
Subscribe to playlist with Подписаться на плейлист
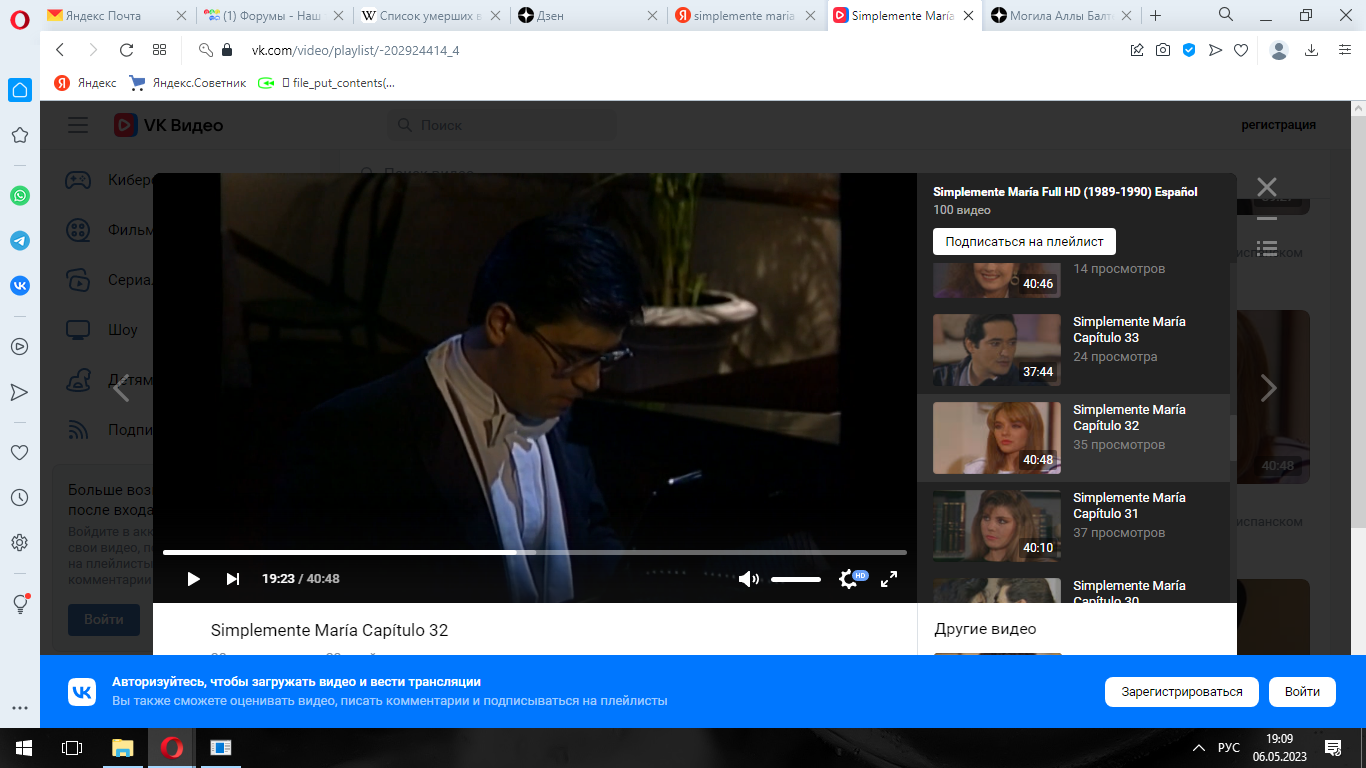coord(1024,241)
